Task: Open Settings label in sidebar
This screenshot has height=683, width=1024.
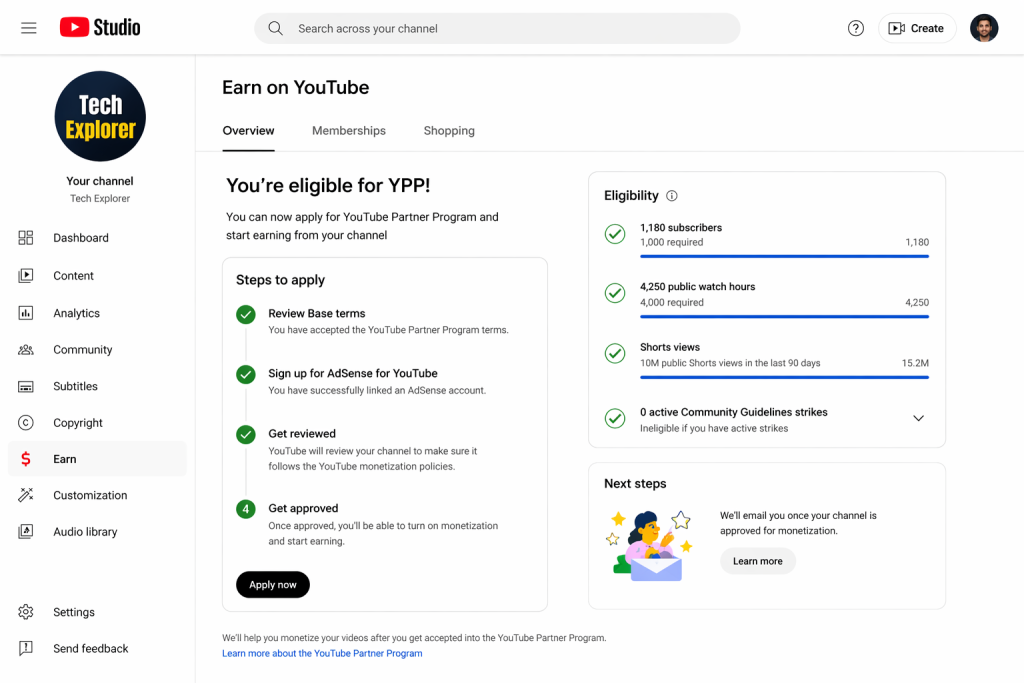Action: (x=74, y=612)
